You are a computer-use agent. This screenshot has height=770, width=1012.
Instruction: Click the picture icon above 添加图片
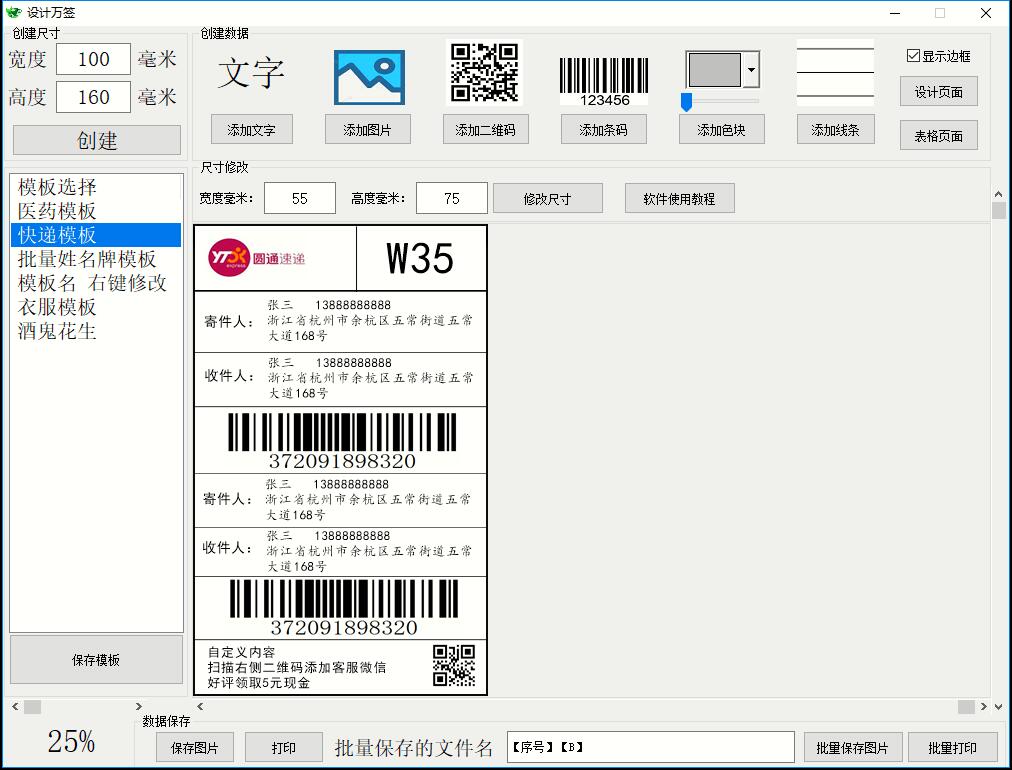click(369, 77)
